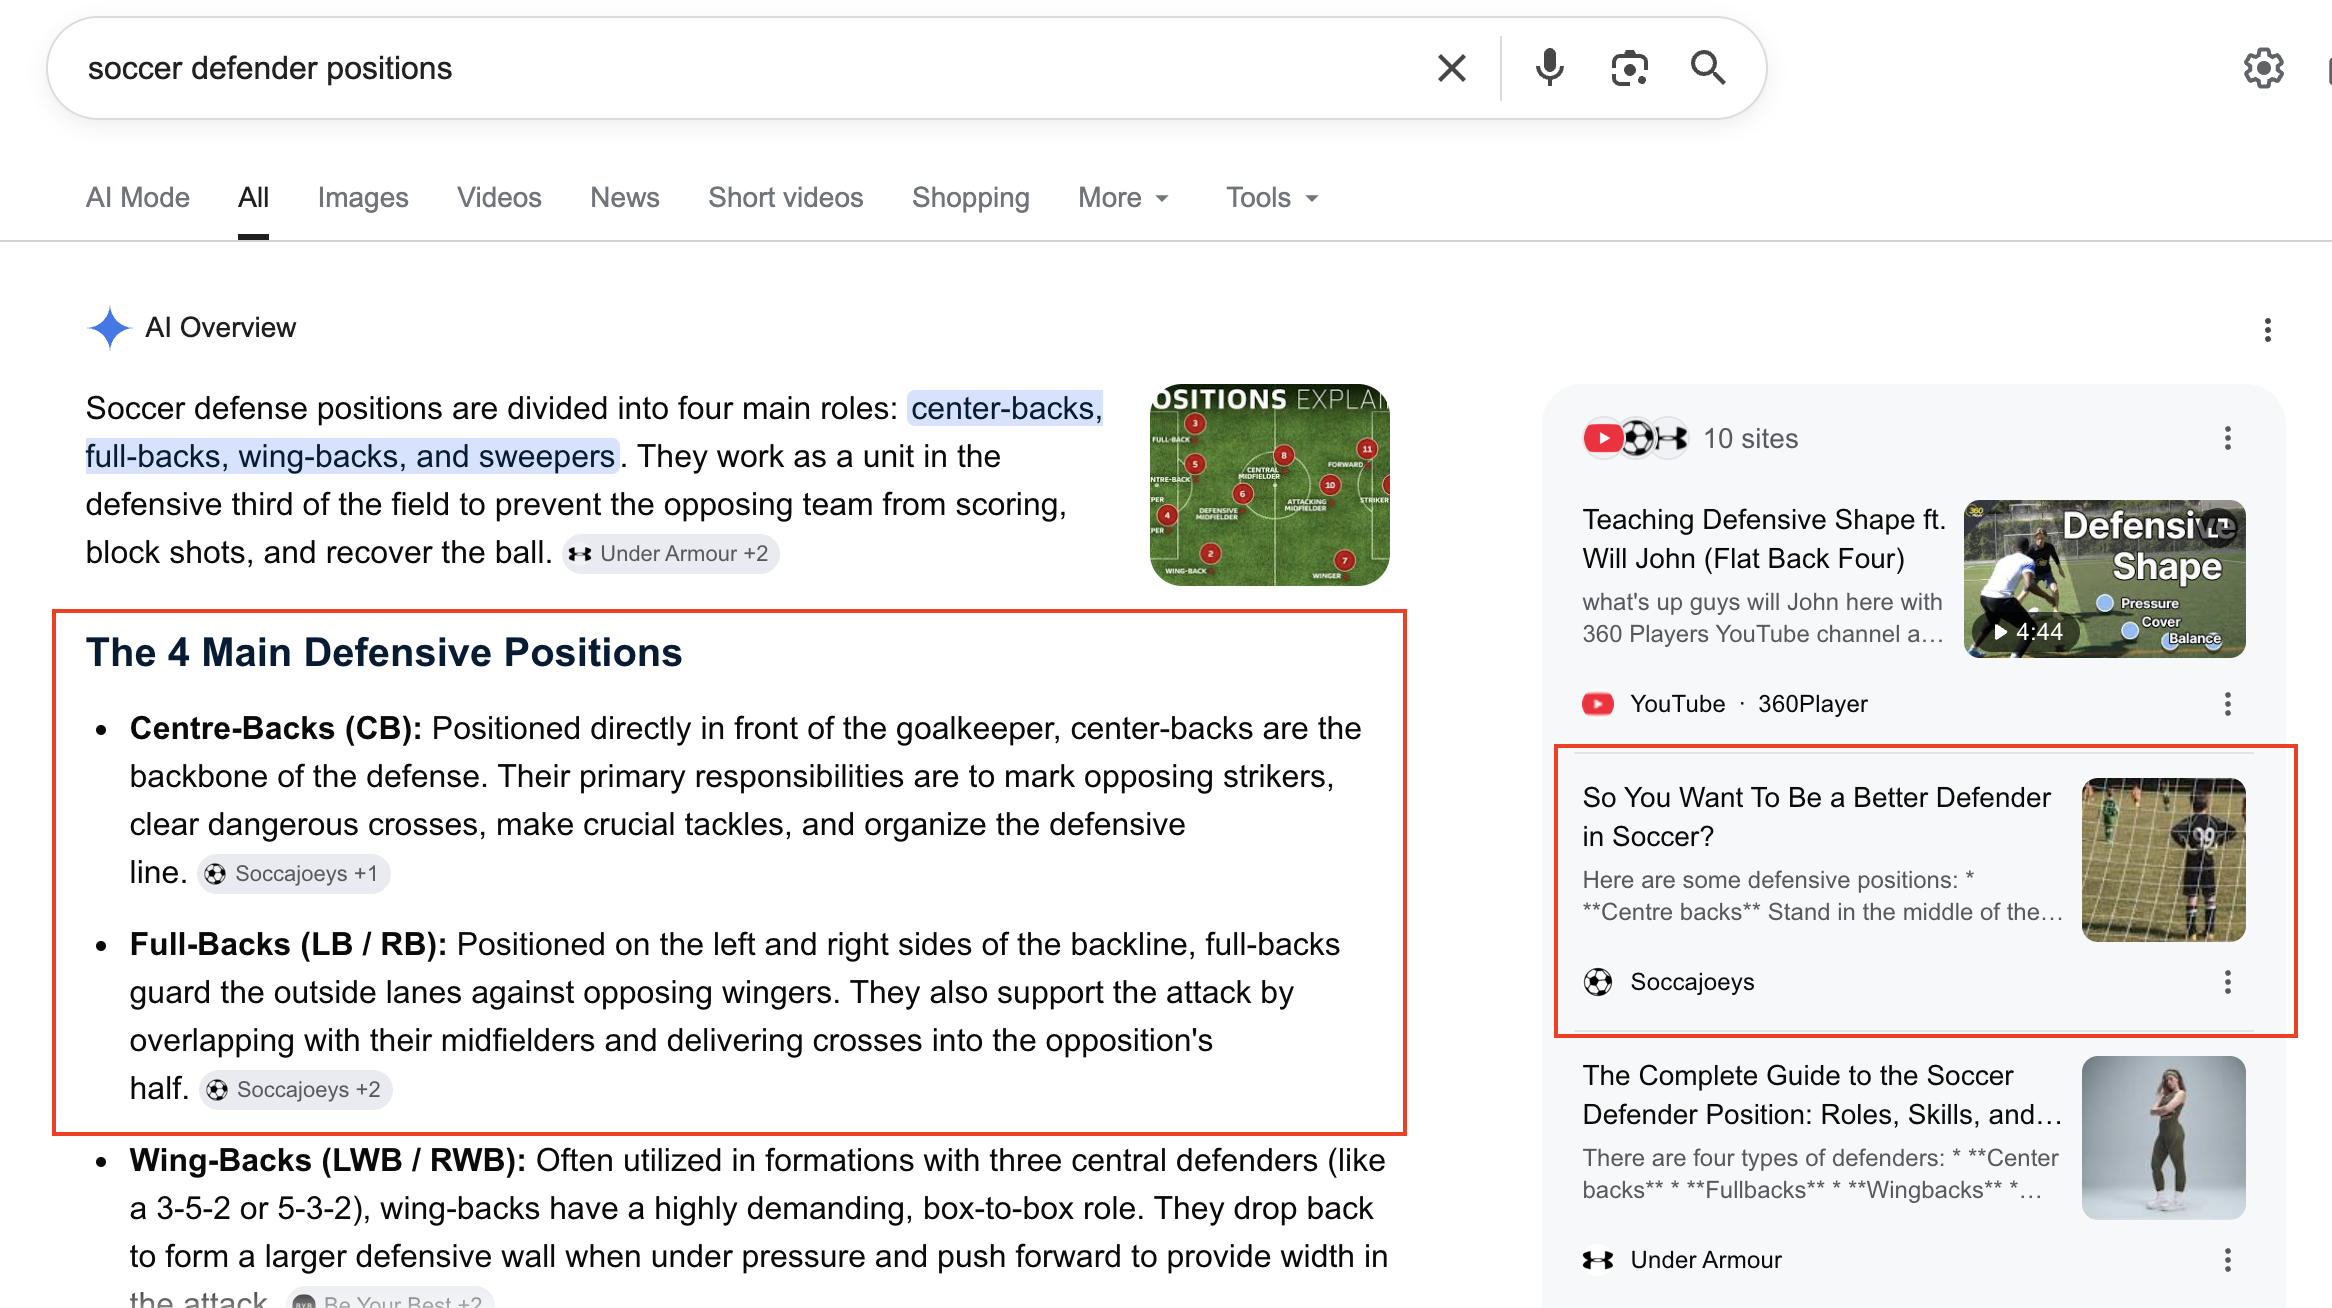Expand the More dropdown menu
This screenshot has width=2332, height=1308.
tap(1124, 198)
